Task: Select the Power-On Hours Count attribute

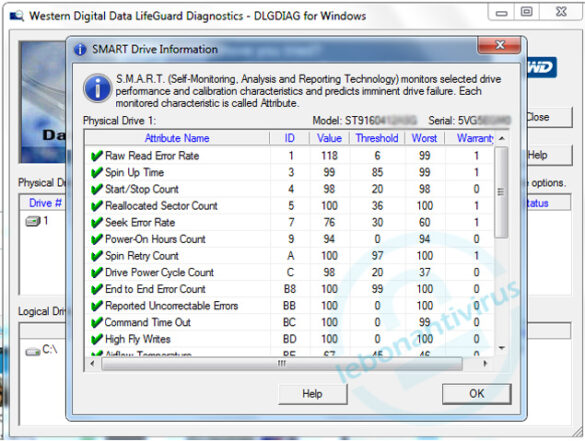Action: 290,239
